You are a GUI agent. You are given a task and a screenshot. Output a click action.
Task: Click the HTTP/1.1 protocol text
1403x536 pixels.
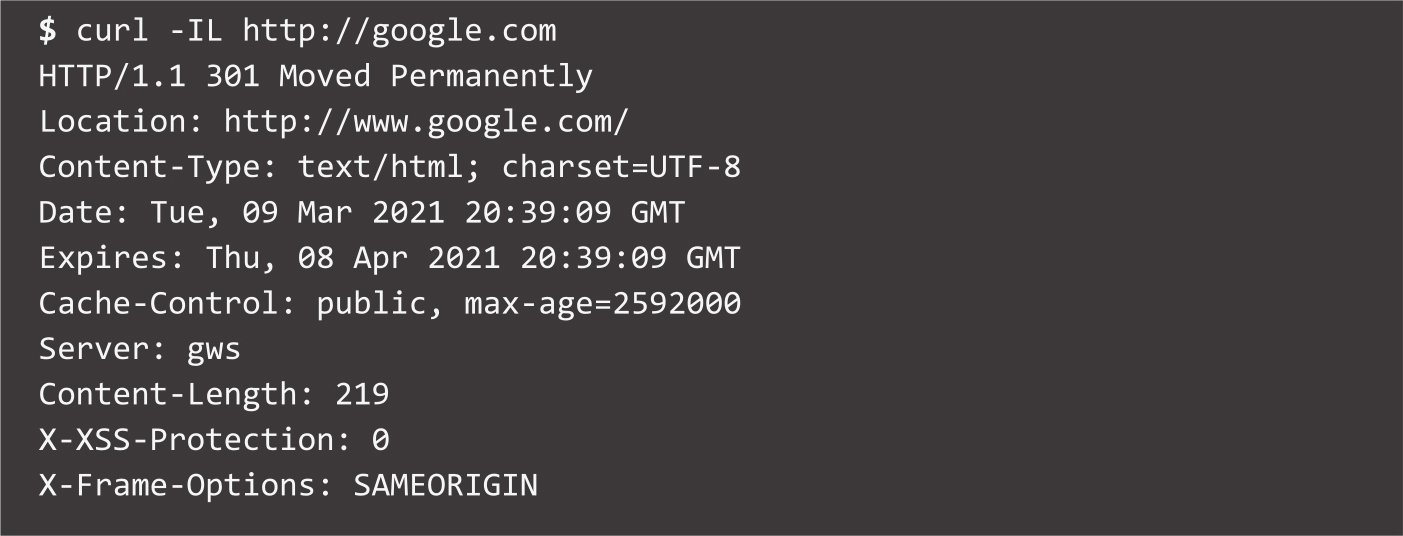(113, 76)
